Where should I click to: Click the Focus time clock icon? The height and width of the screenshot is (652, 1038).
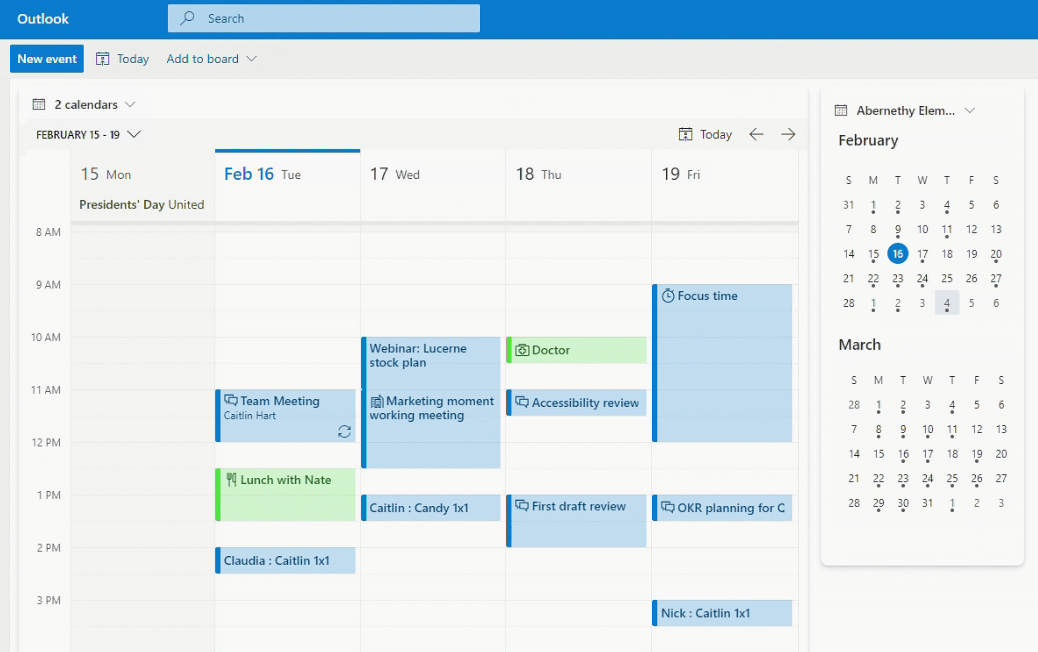pos(667,296)
